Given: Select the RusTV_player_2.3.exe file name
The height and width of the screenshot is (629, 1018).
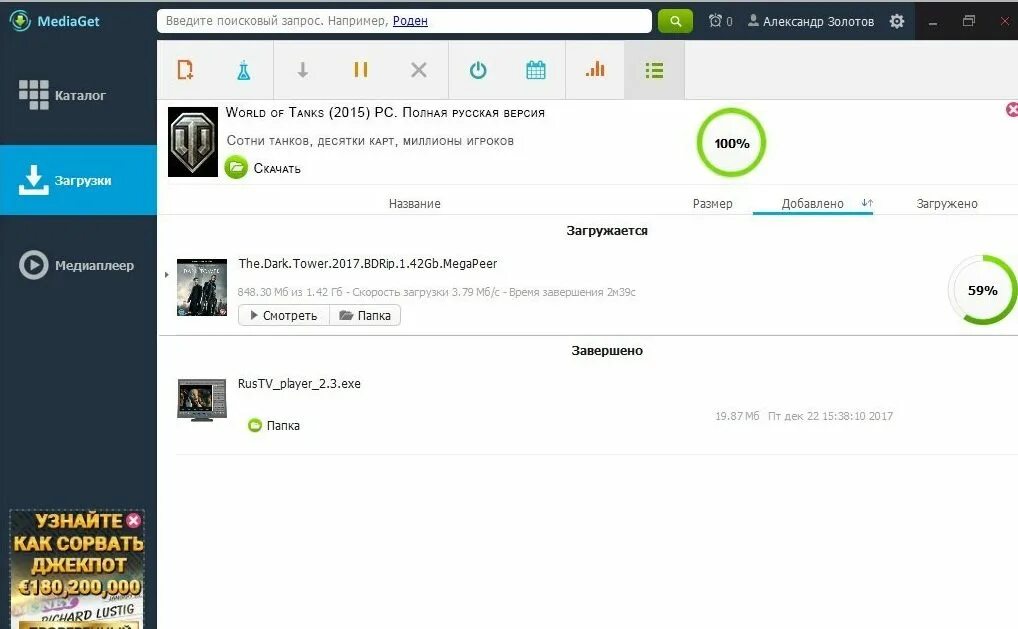Looking at the screenshot, I should (299, 384).
